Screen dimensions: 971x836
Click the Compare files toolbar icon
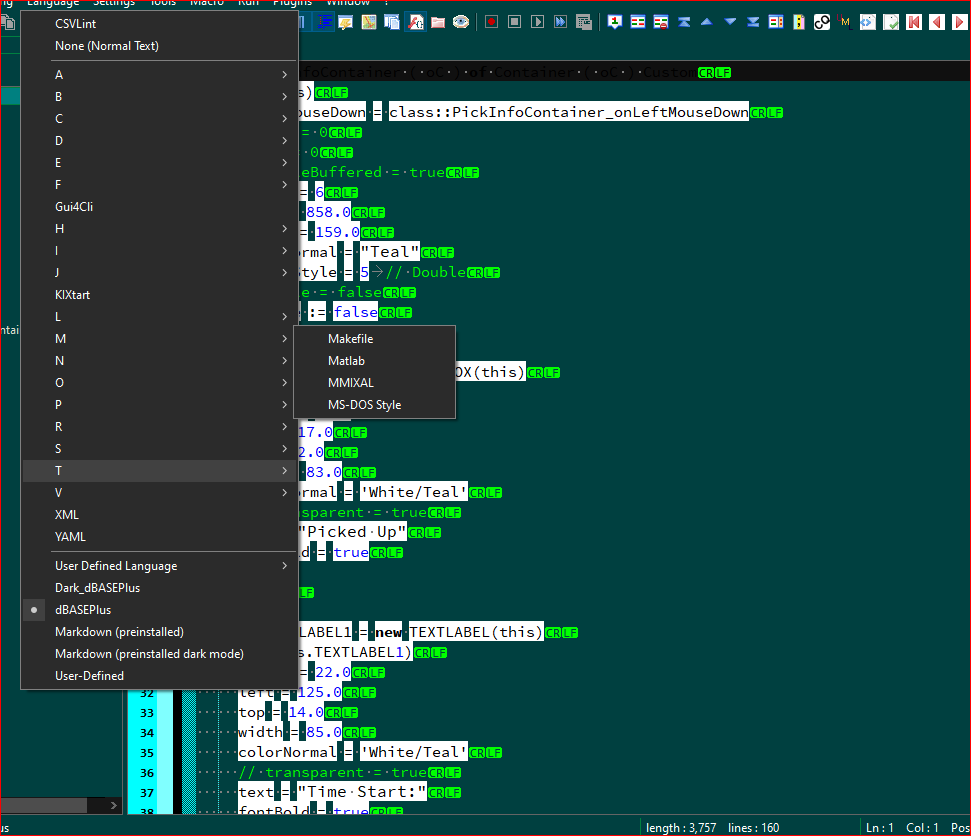coord(638,22)
